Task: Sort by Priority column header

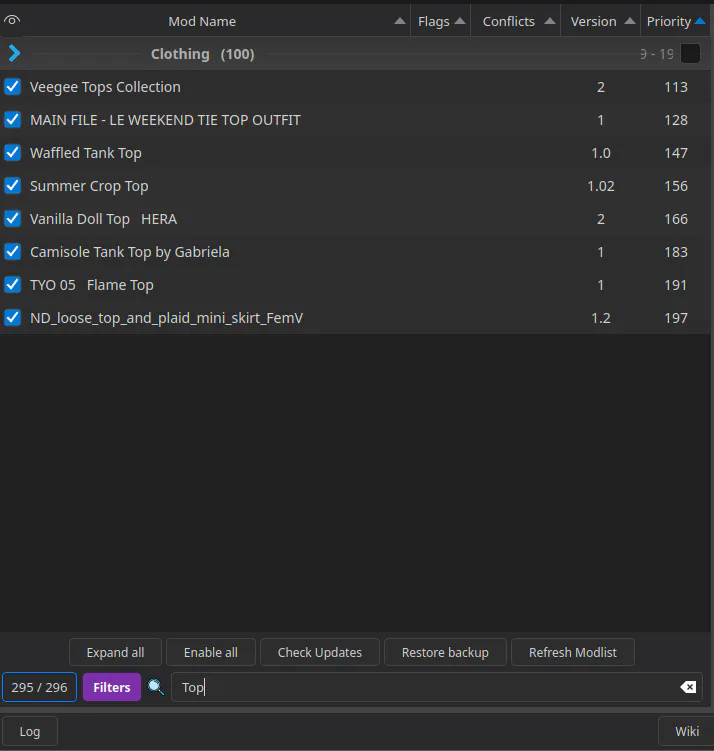Action: 676,21
